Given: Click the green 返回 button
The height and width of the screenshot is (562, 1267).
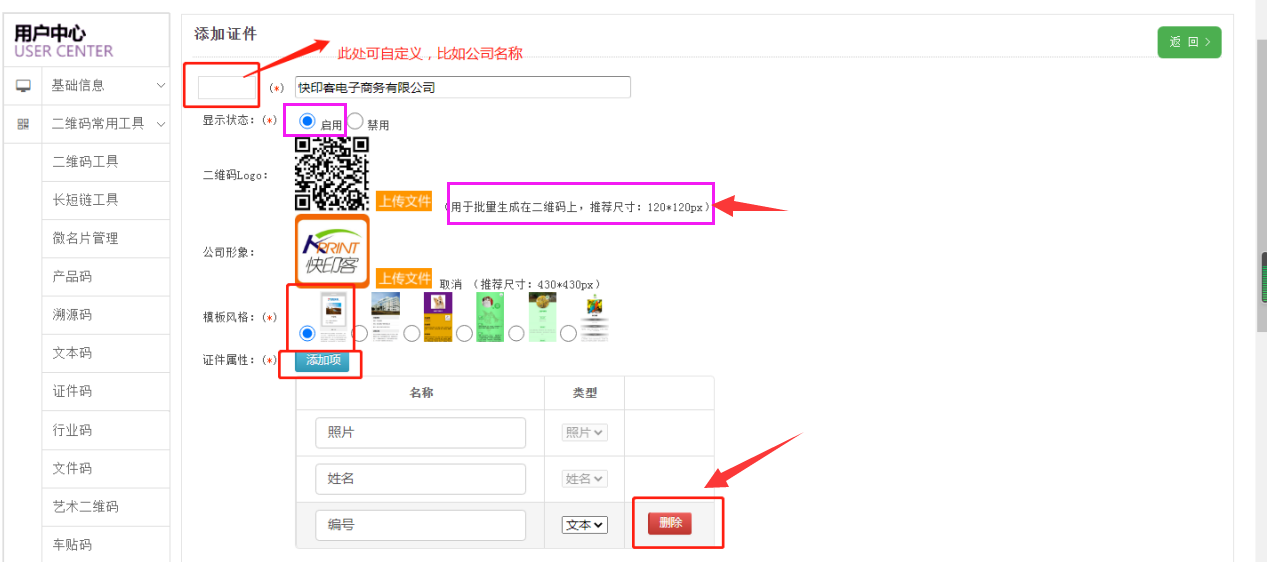Looking at the screenshot, I should point(1188,42).
